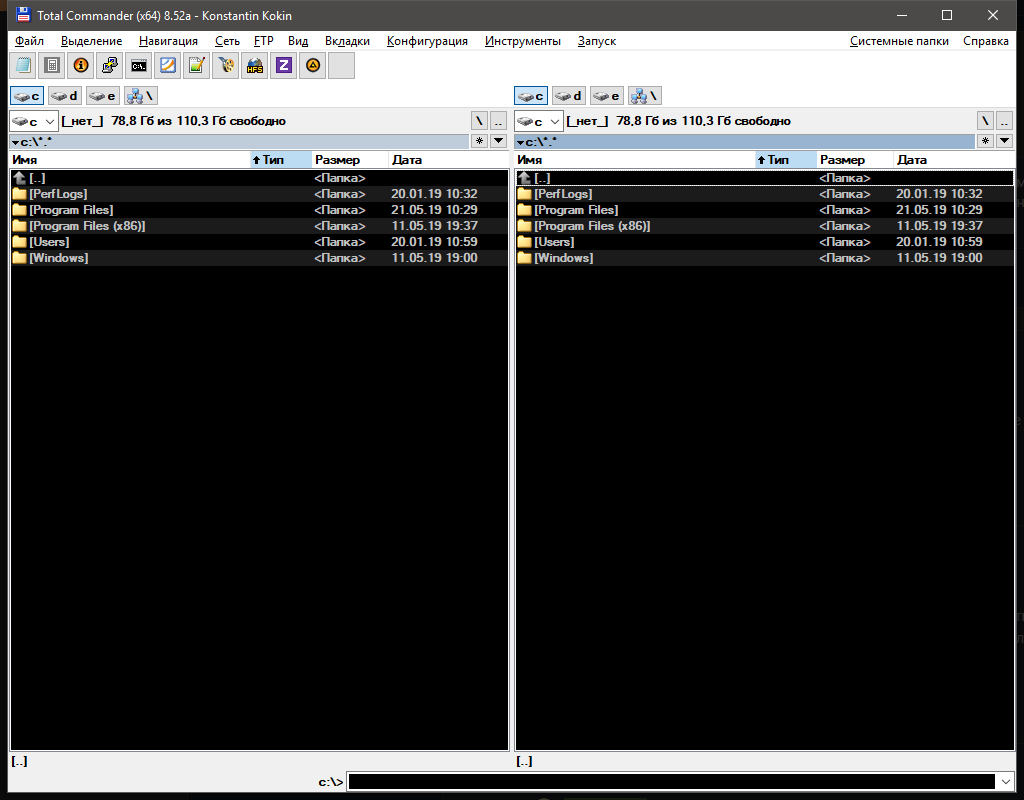Switch right panel to drive e
1024x800 pixels.
(607, 96)
